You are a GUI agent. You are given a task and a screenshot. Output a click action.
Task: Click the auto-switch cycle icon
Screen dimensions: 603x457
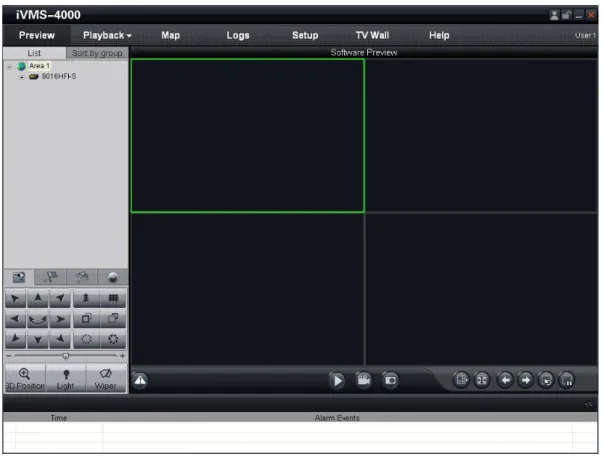tap(546, 380)
